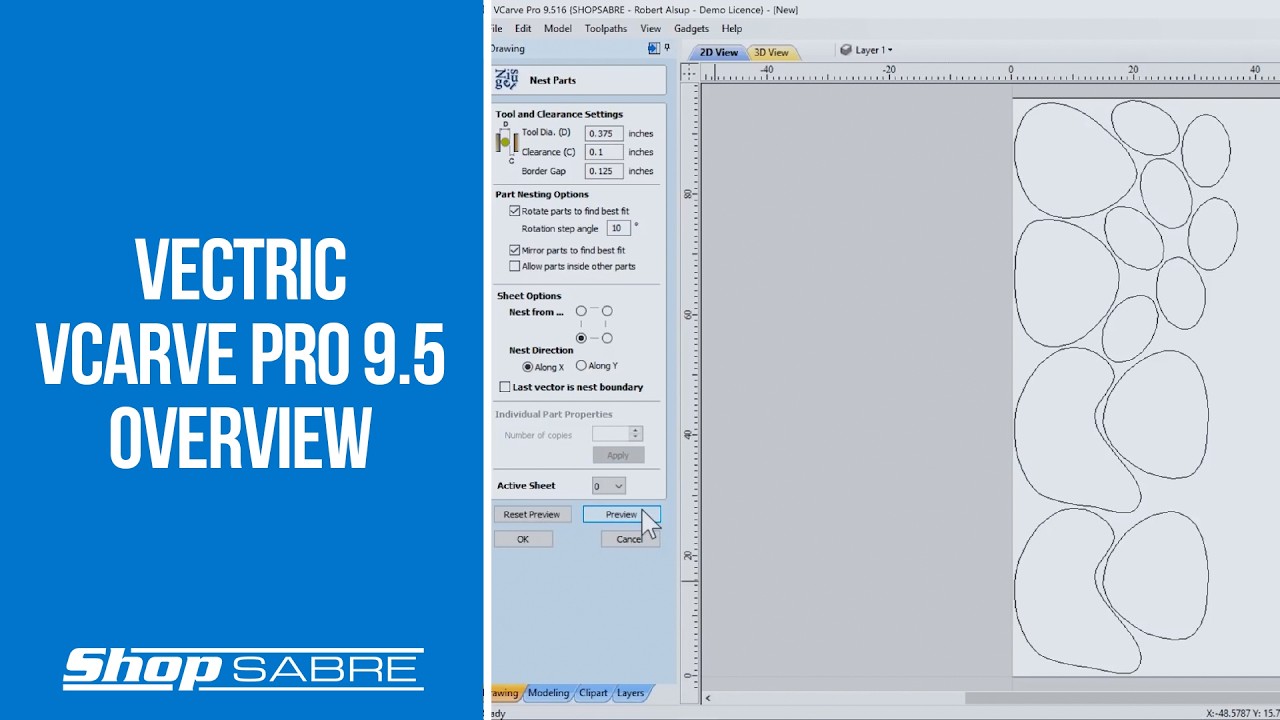
Task: Open the Gadgets menu
Action: 691,29
